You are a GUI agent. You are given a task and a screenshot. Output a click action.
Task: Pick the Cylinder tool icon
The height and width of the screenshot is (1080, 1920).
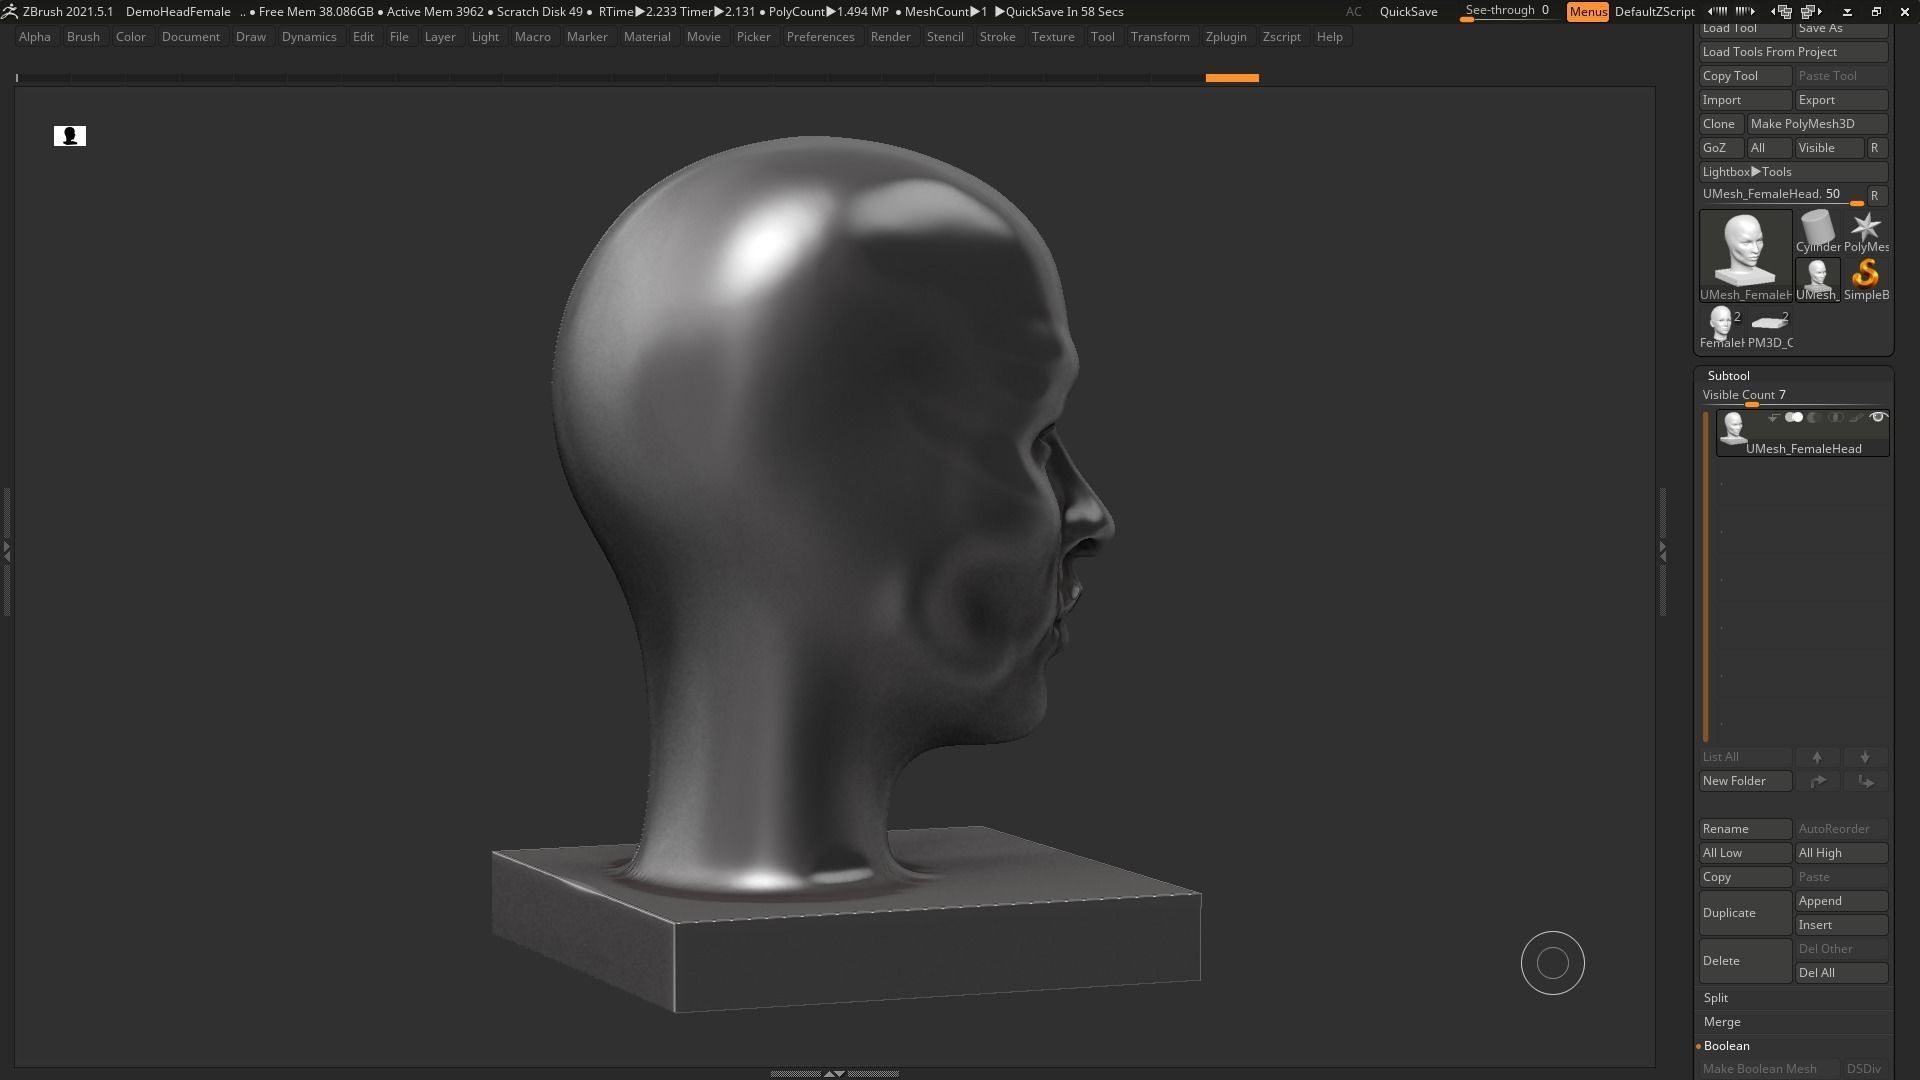click(x=1817, y=231)
